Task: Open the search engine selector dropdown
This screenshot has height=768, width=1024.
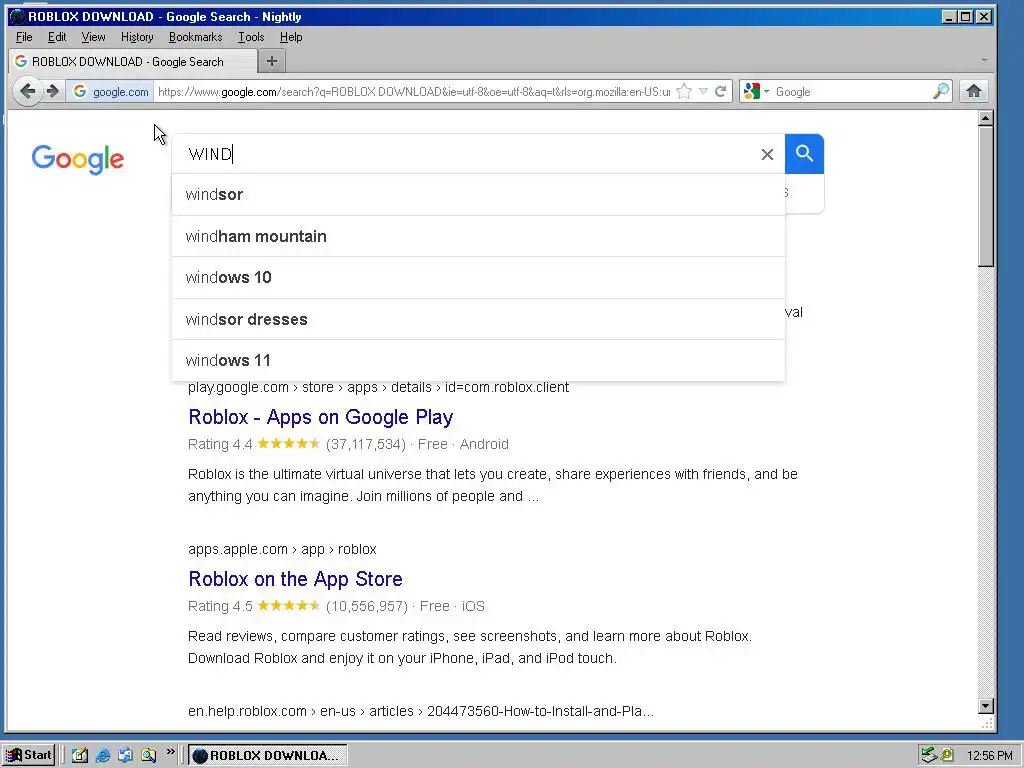Action: point(767,91)
